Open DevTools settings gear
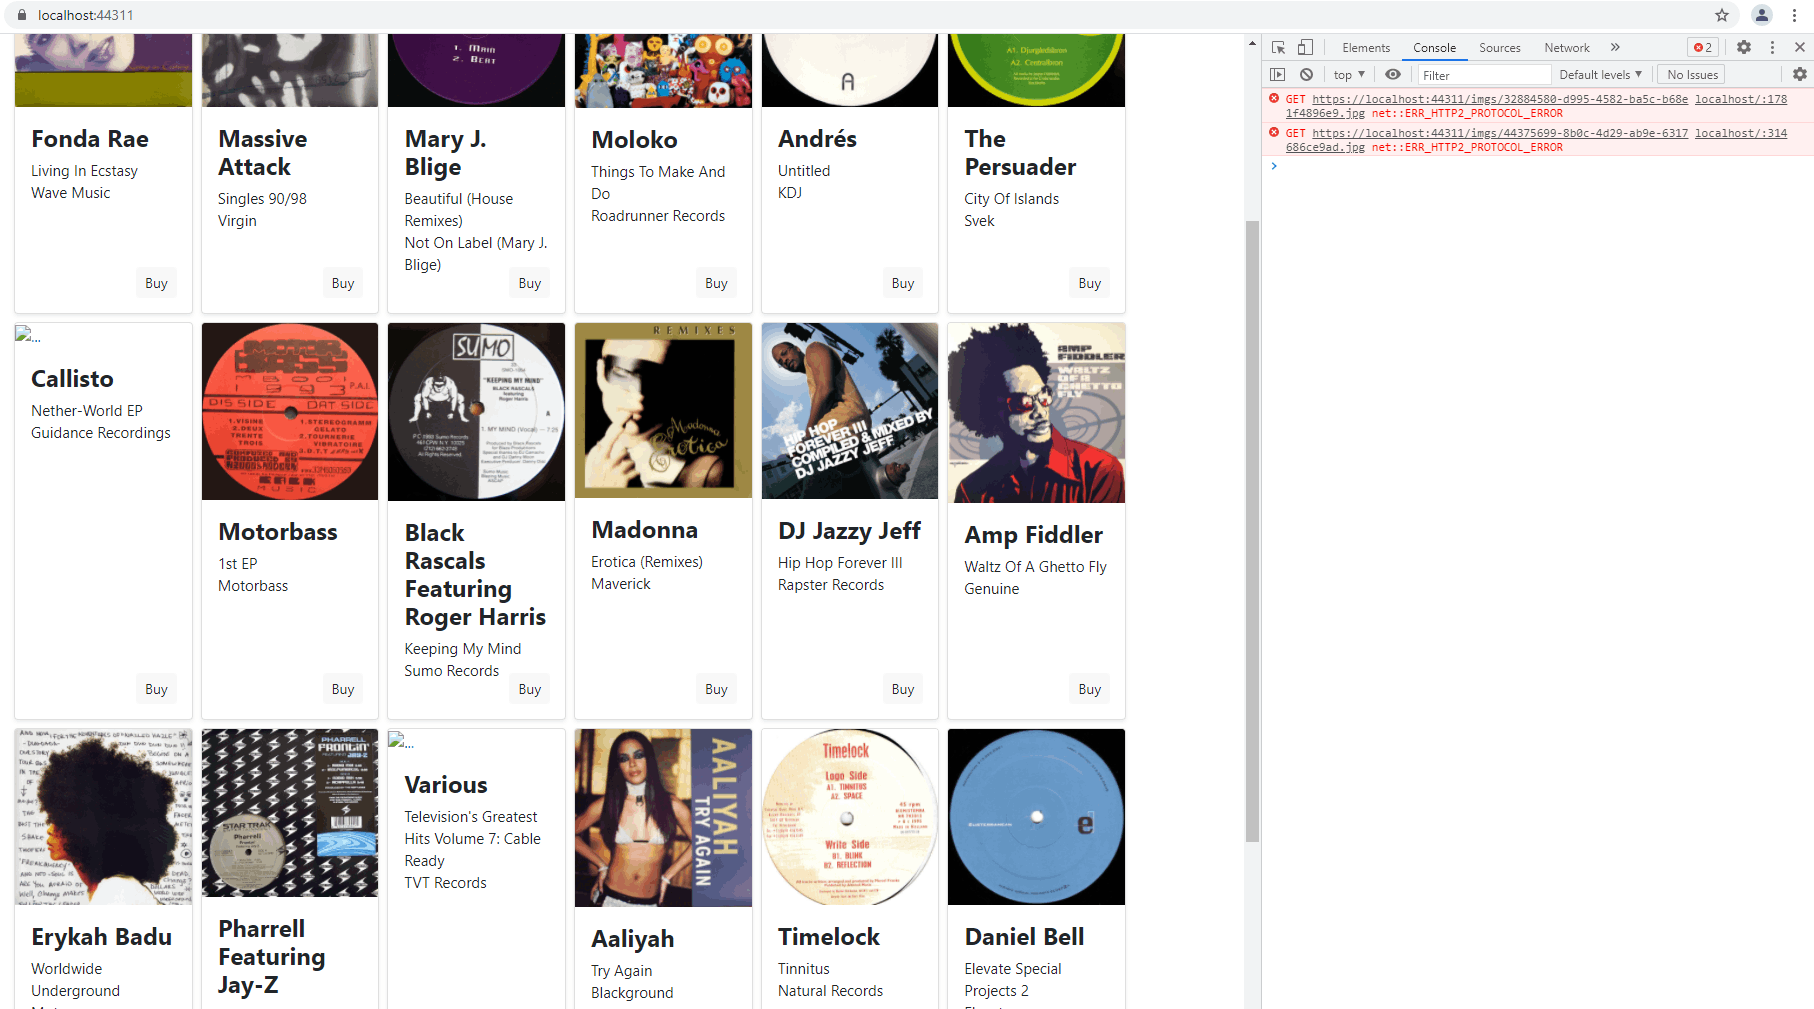The height and width of the screenshot is (1009, 1814). 1744,47
